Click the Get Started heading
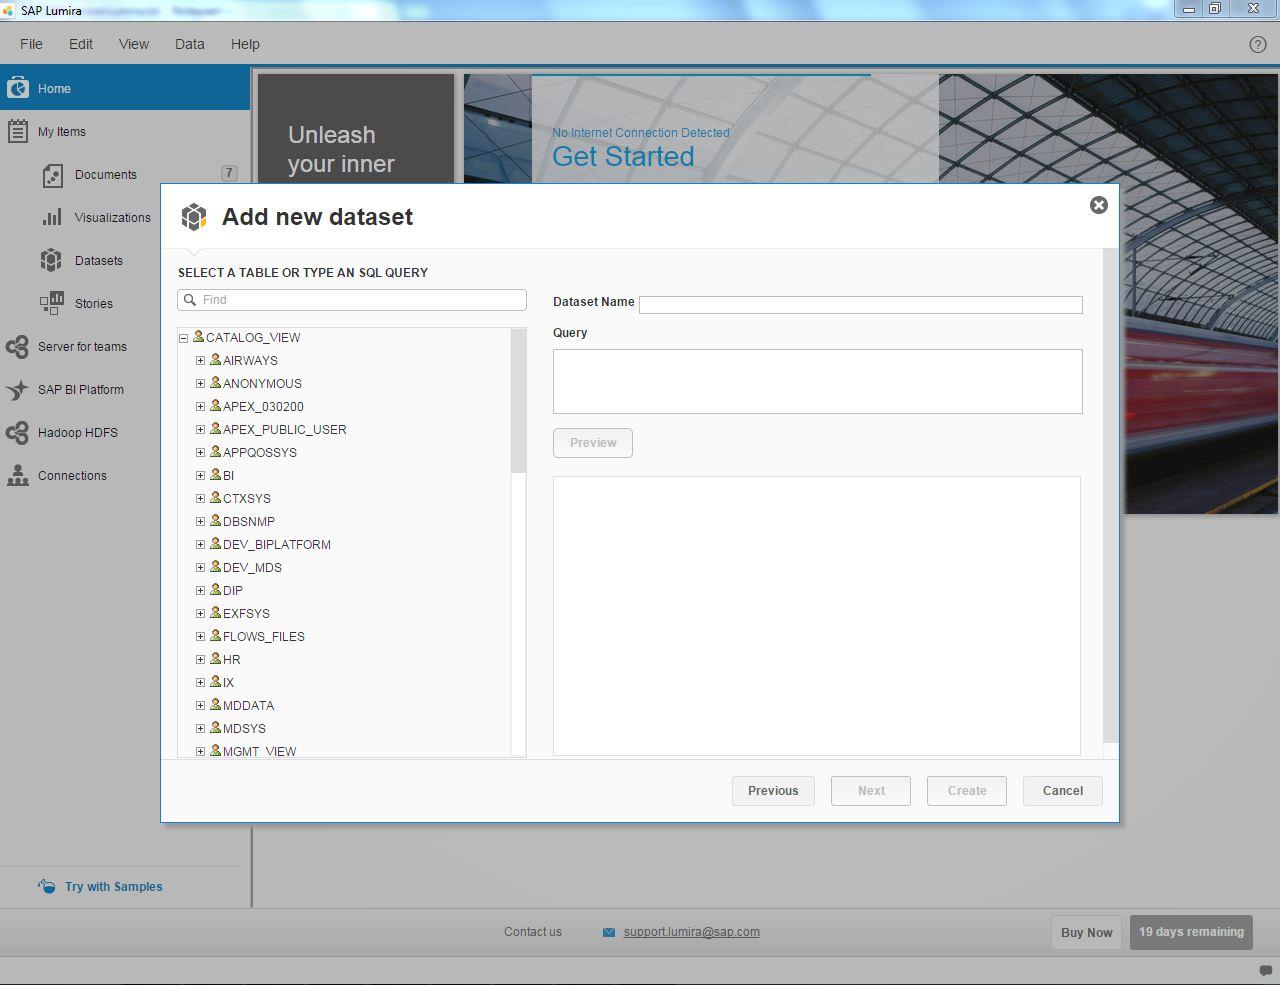 point(623,156)
